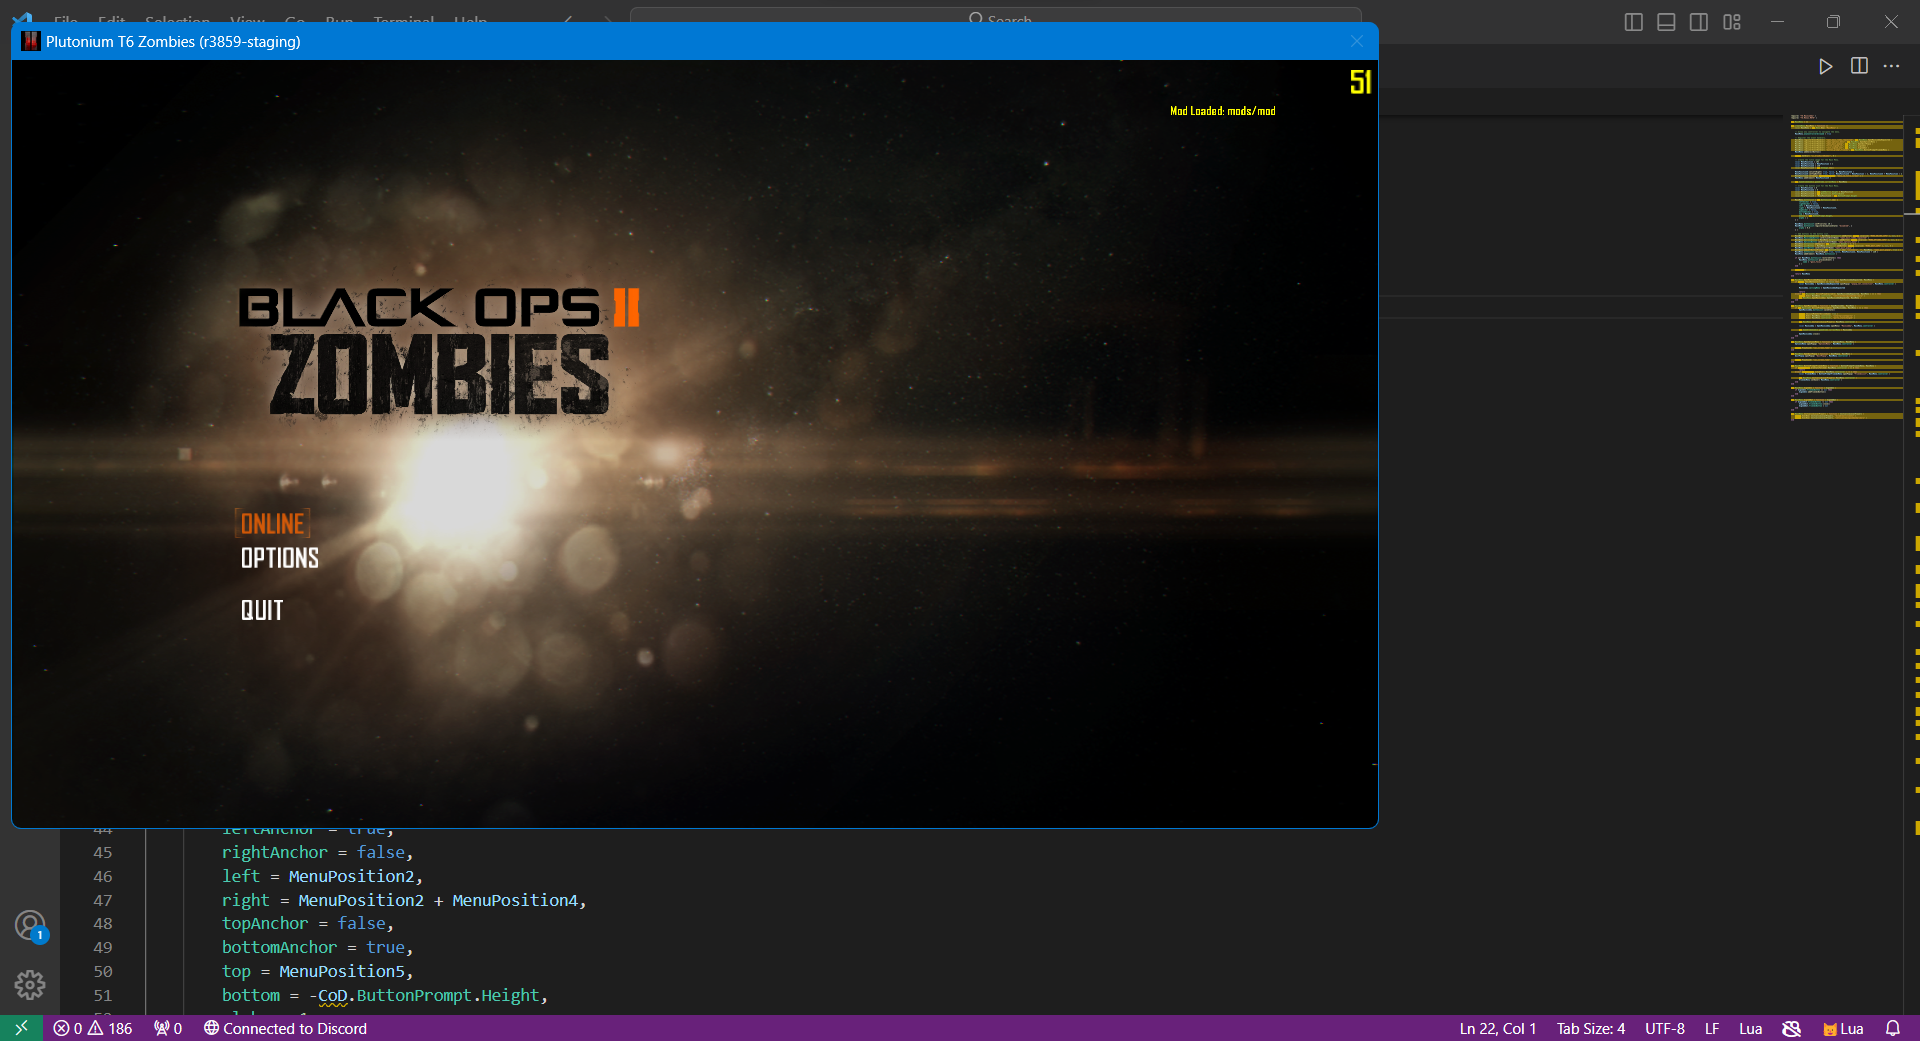Toggle the secondary side bar layout icon
This screenshot has height=1041, width=1920.
[1699, 22]
